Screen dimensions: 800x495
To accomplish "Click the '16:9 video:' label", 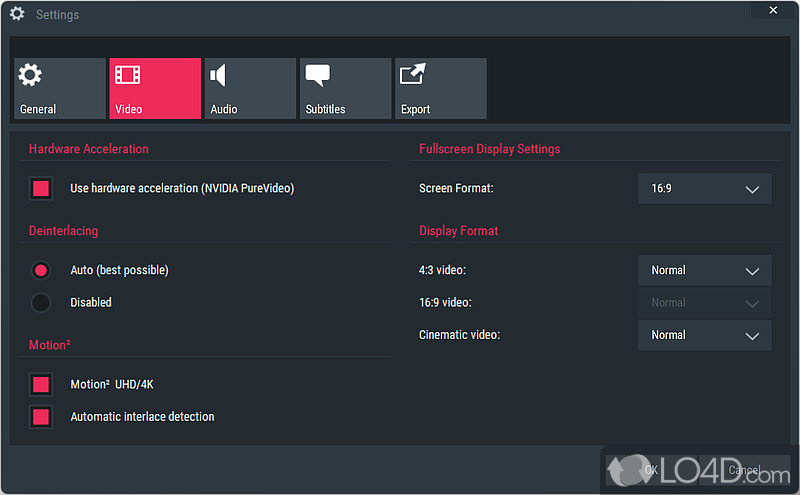I will point(445,303).
